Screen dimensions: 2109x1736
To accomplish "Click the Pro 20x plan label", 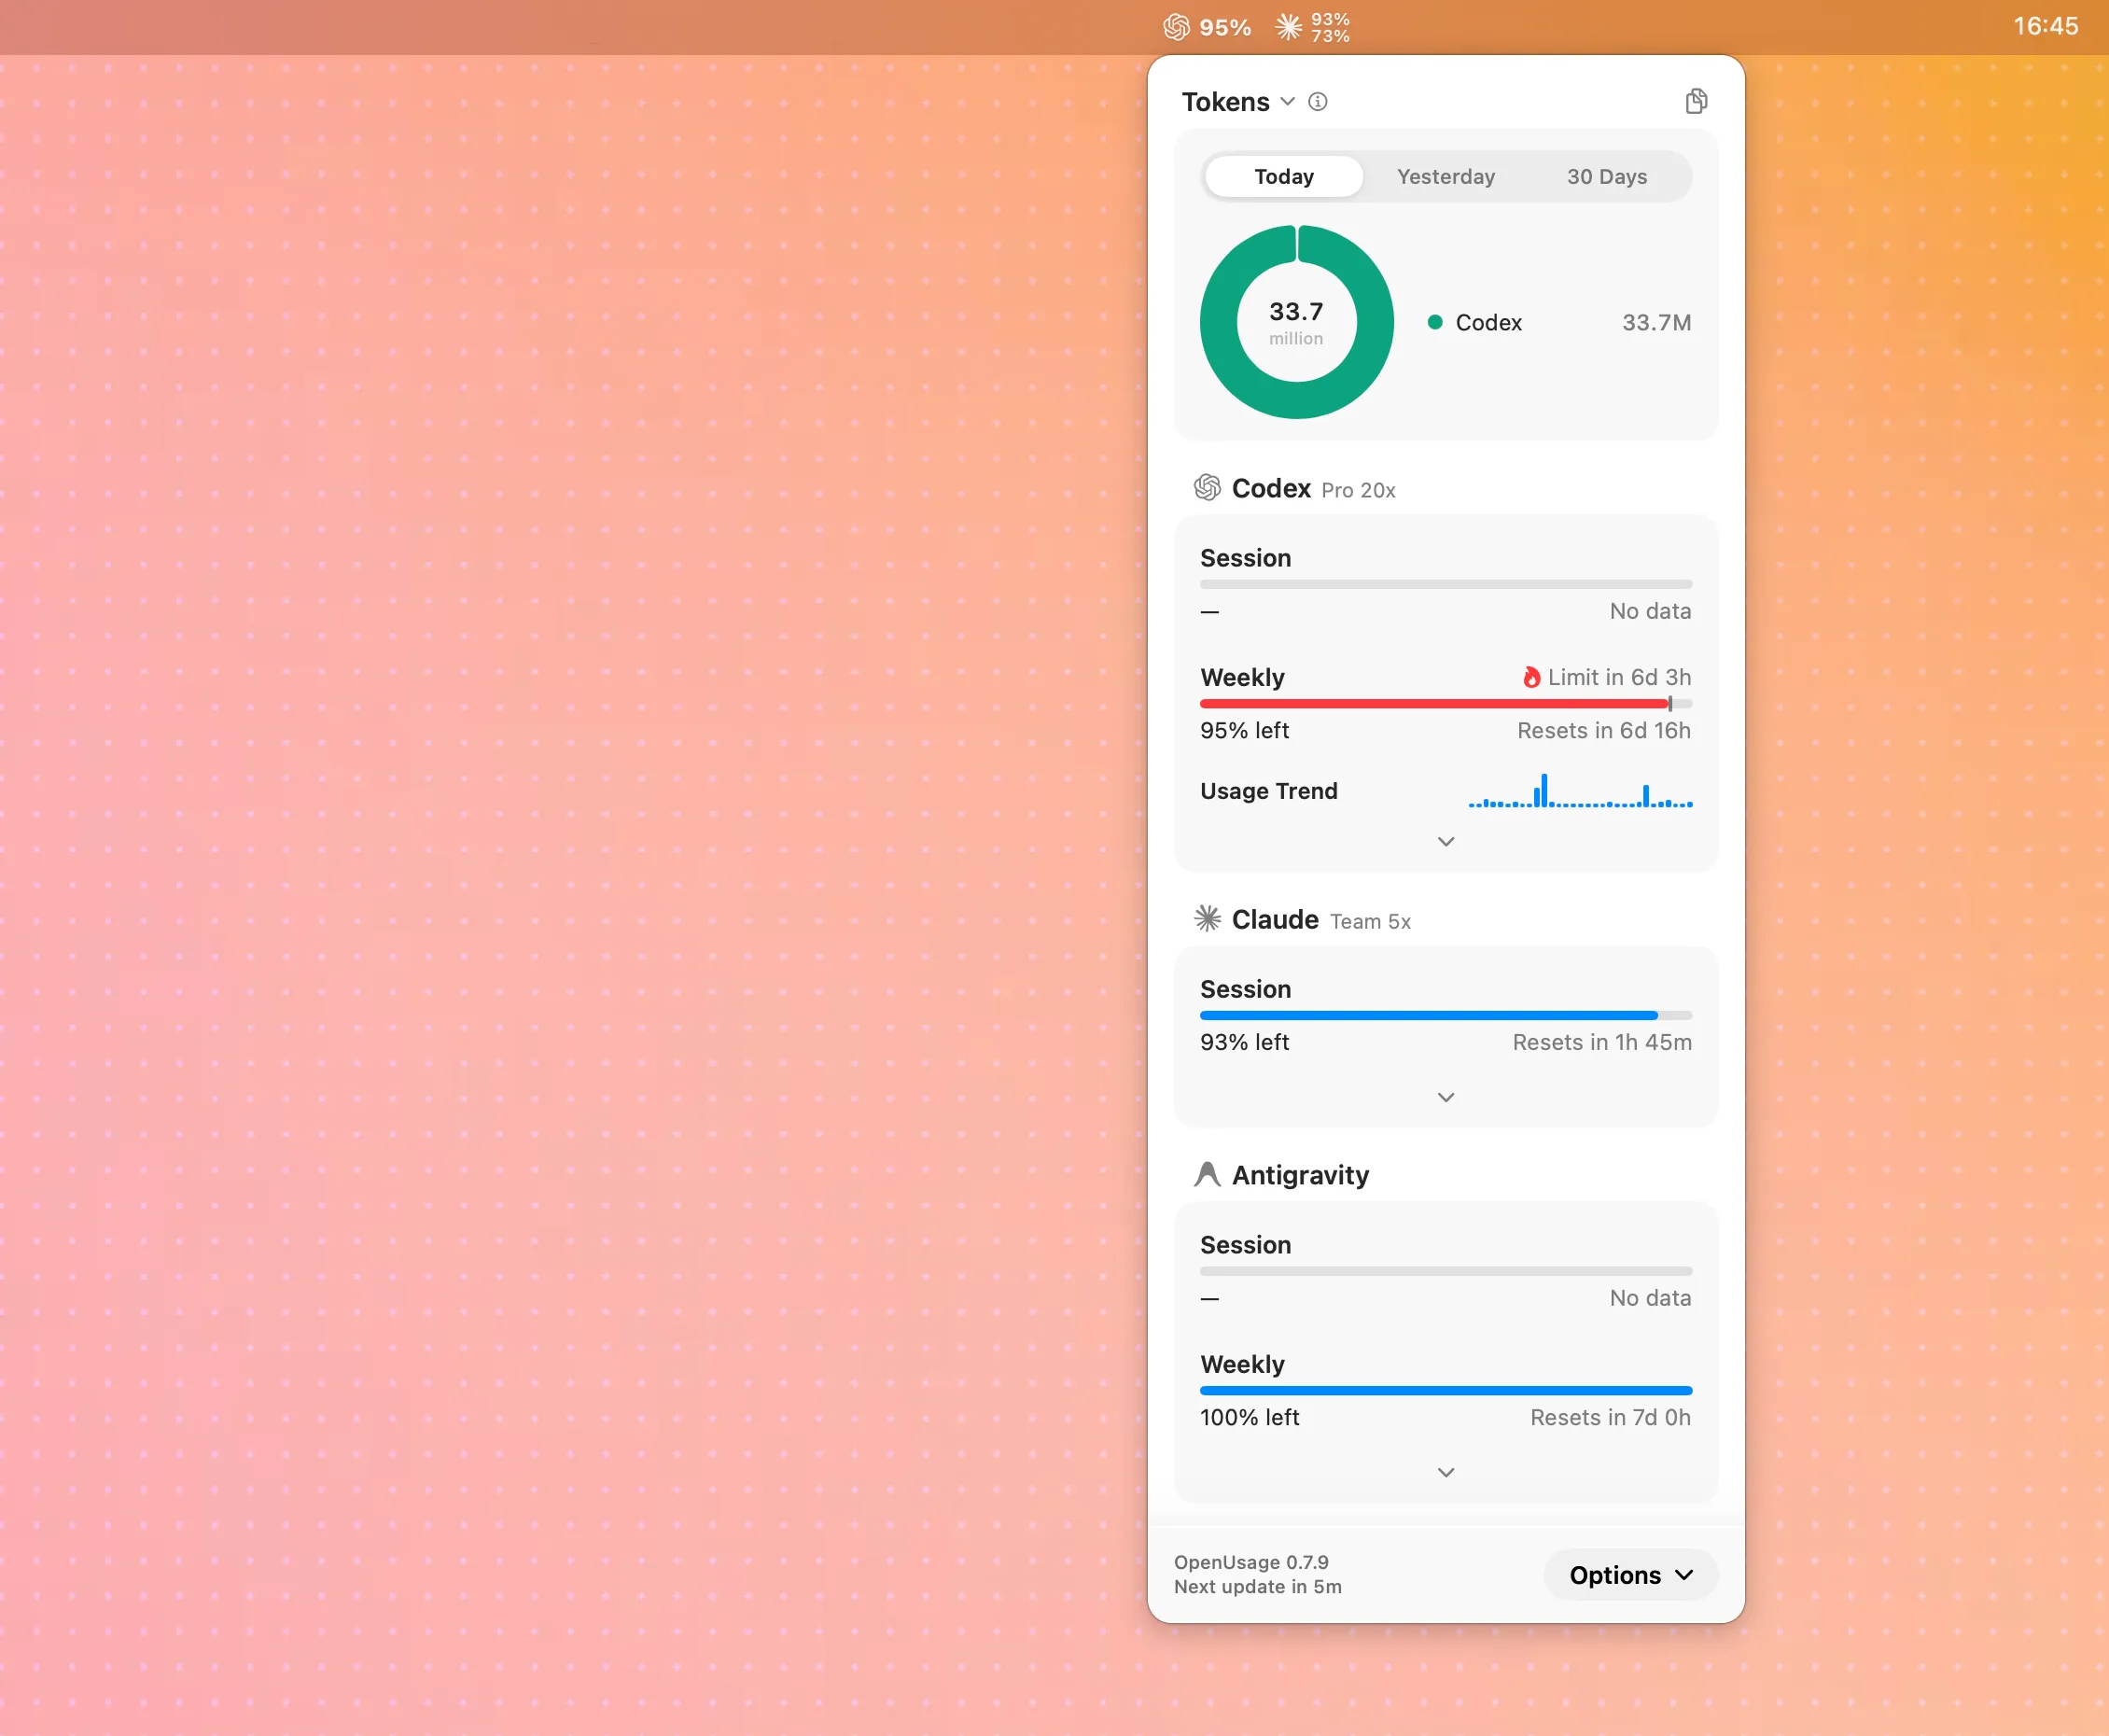I will [1358, 490].
